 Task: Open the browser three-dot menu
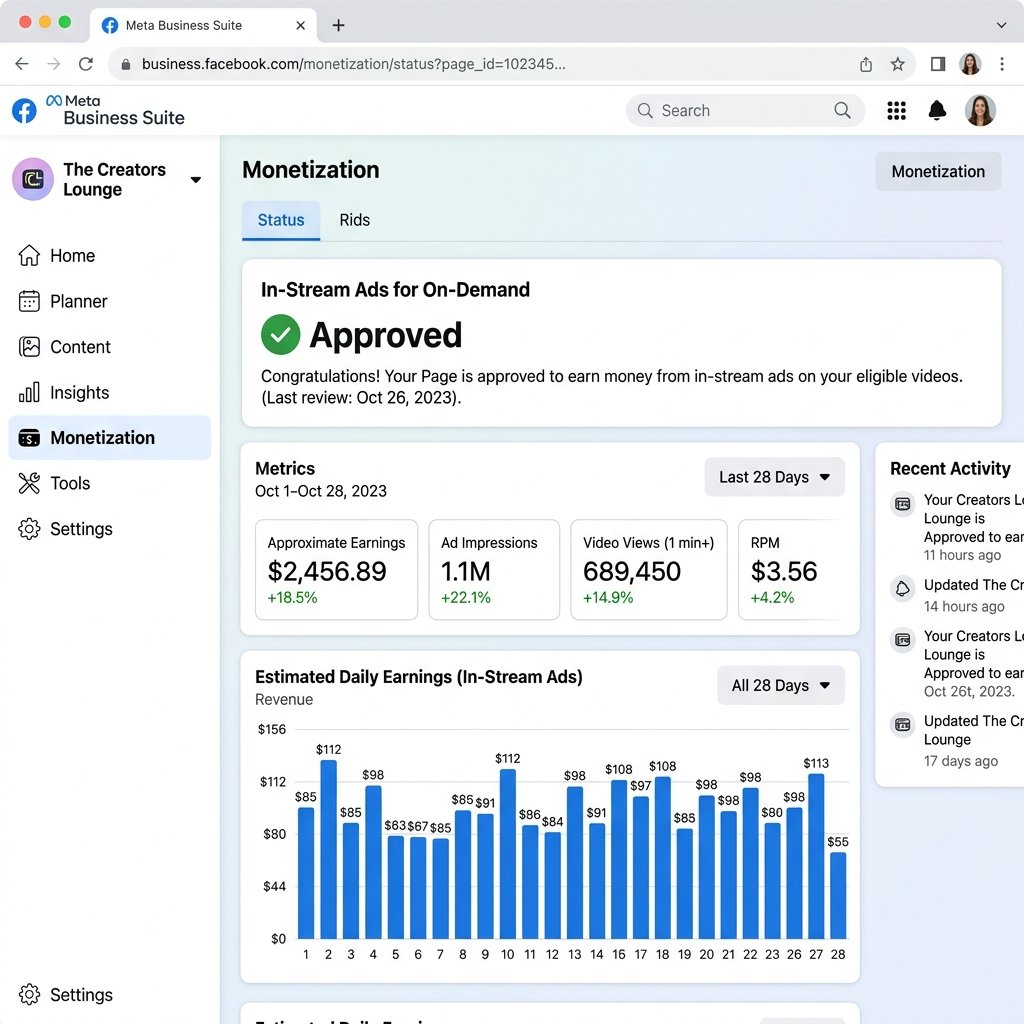click(x=1001, y=64)
